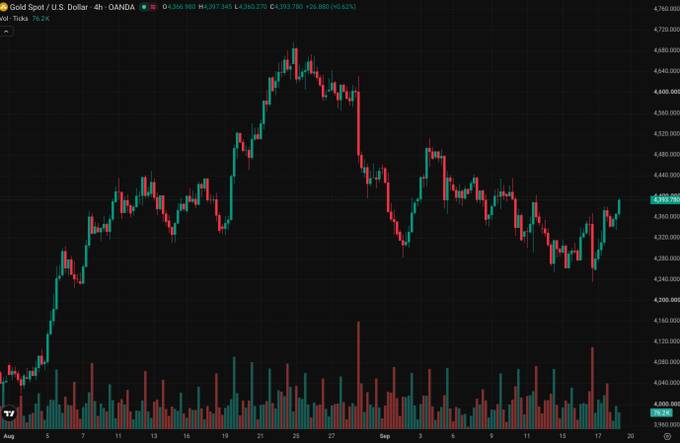680x443 pixels.
Task: Click the 4,600.000 price axis label
Action: [x=666, y=92]
